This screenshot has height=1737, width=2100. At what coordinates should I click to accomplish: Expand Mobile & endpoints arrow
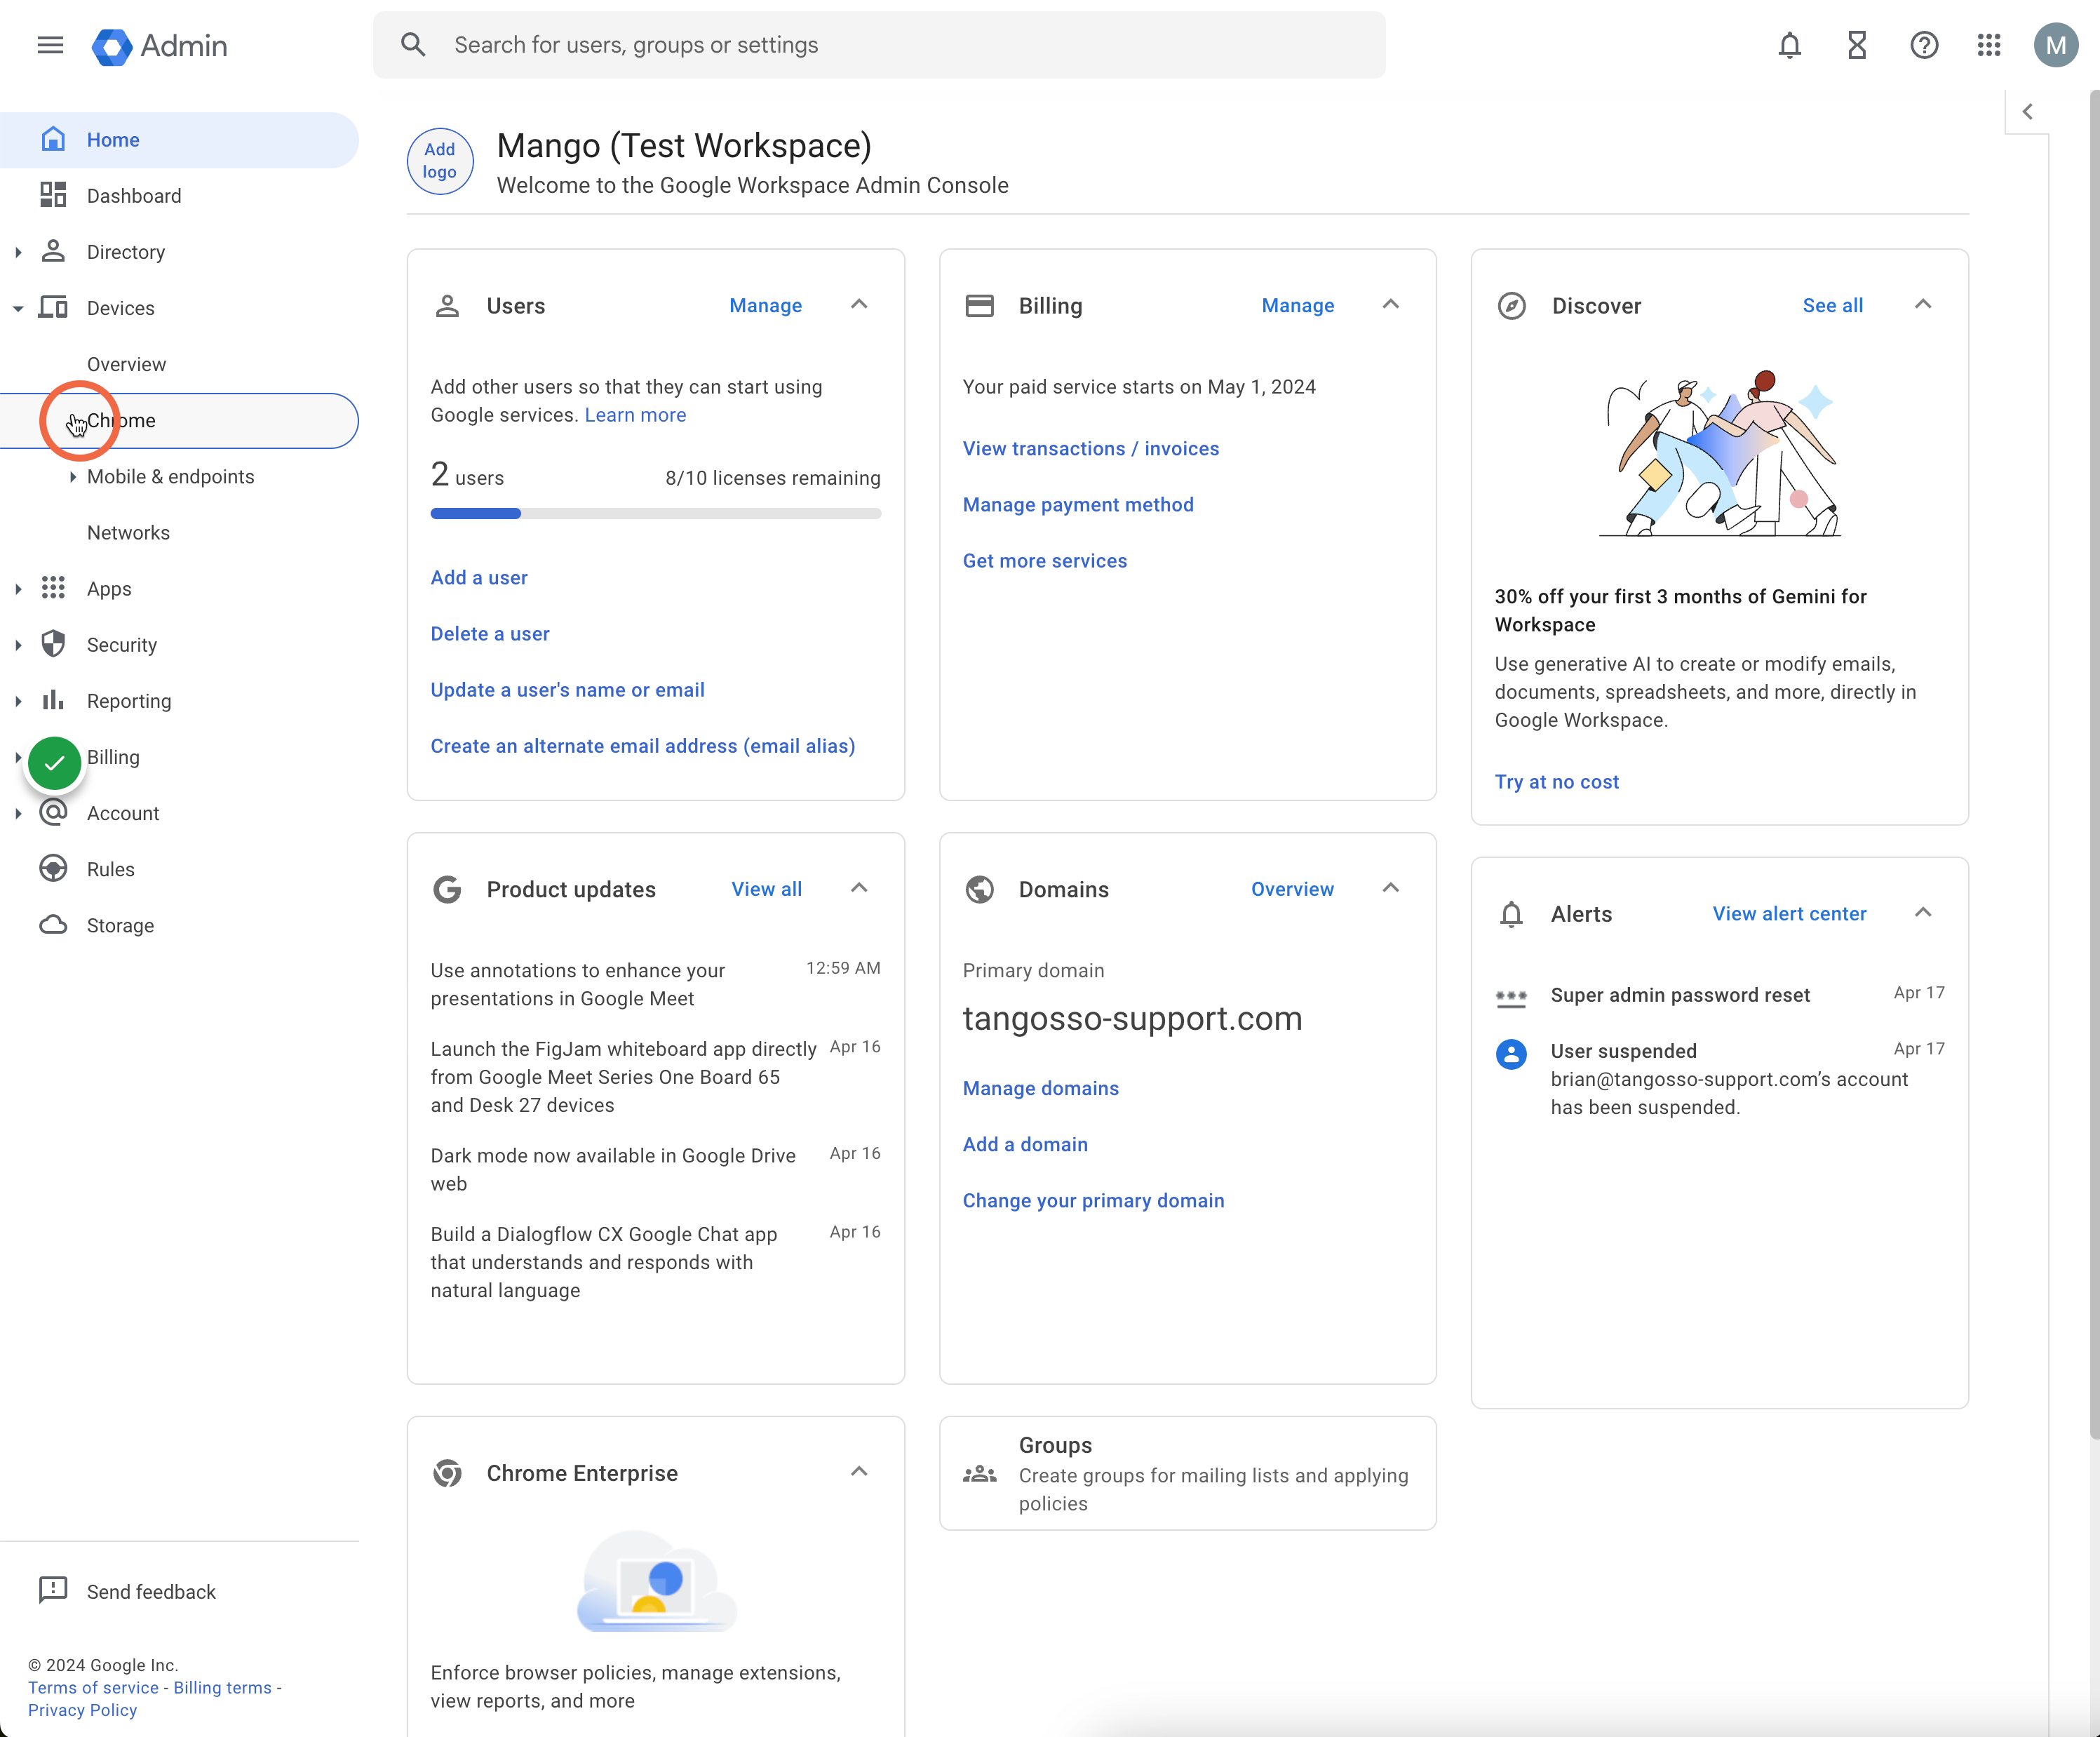tap(73, 477)
